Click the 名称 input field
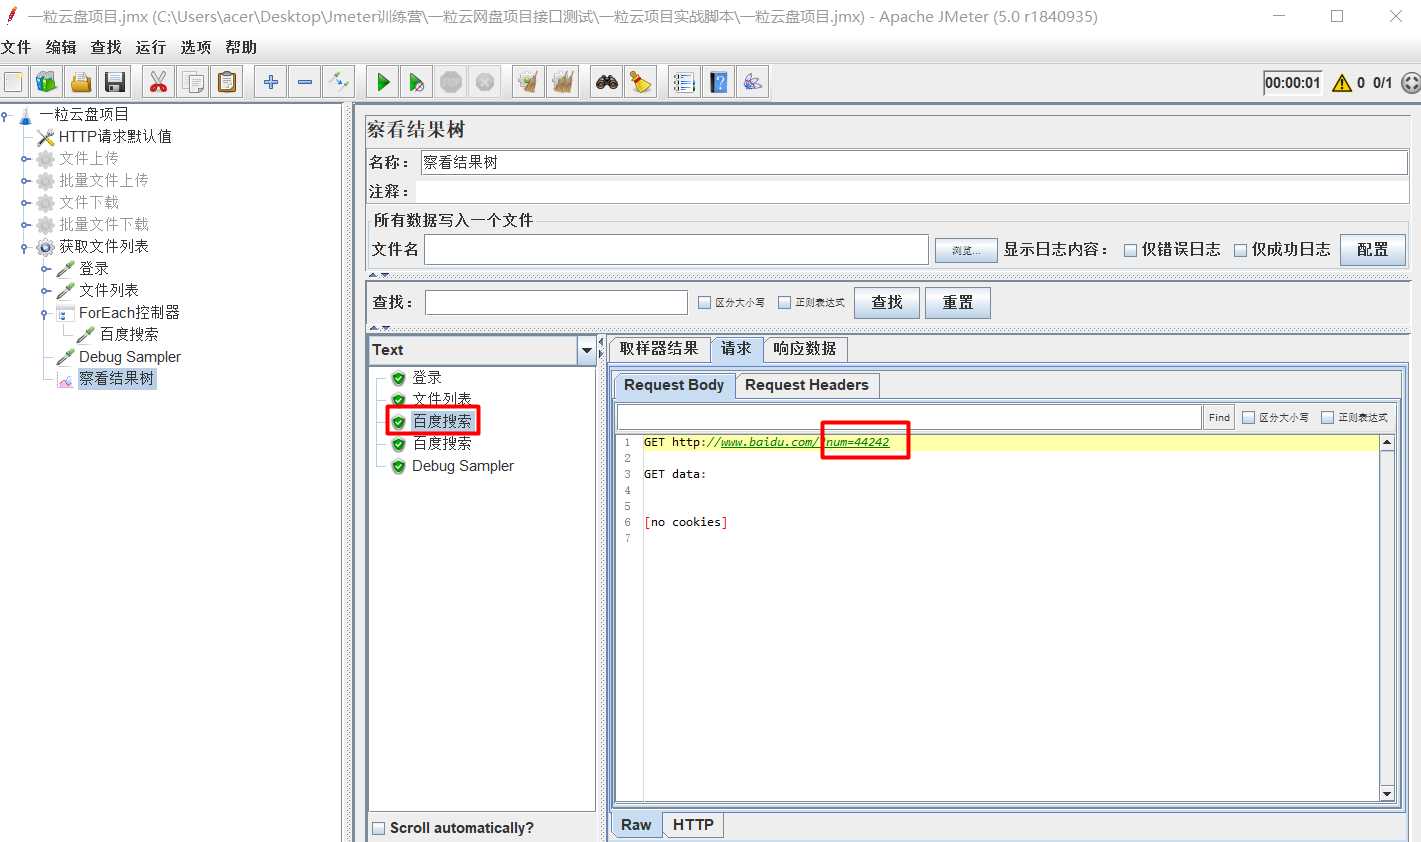The image size is (1421, 842). coord(914,162)
